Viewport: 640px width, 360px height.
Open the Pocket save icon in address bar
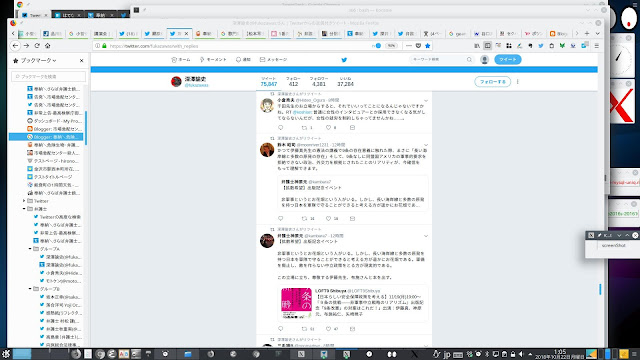(418, 46)
